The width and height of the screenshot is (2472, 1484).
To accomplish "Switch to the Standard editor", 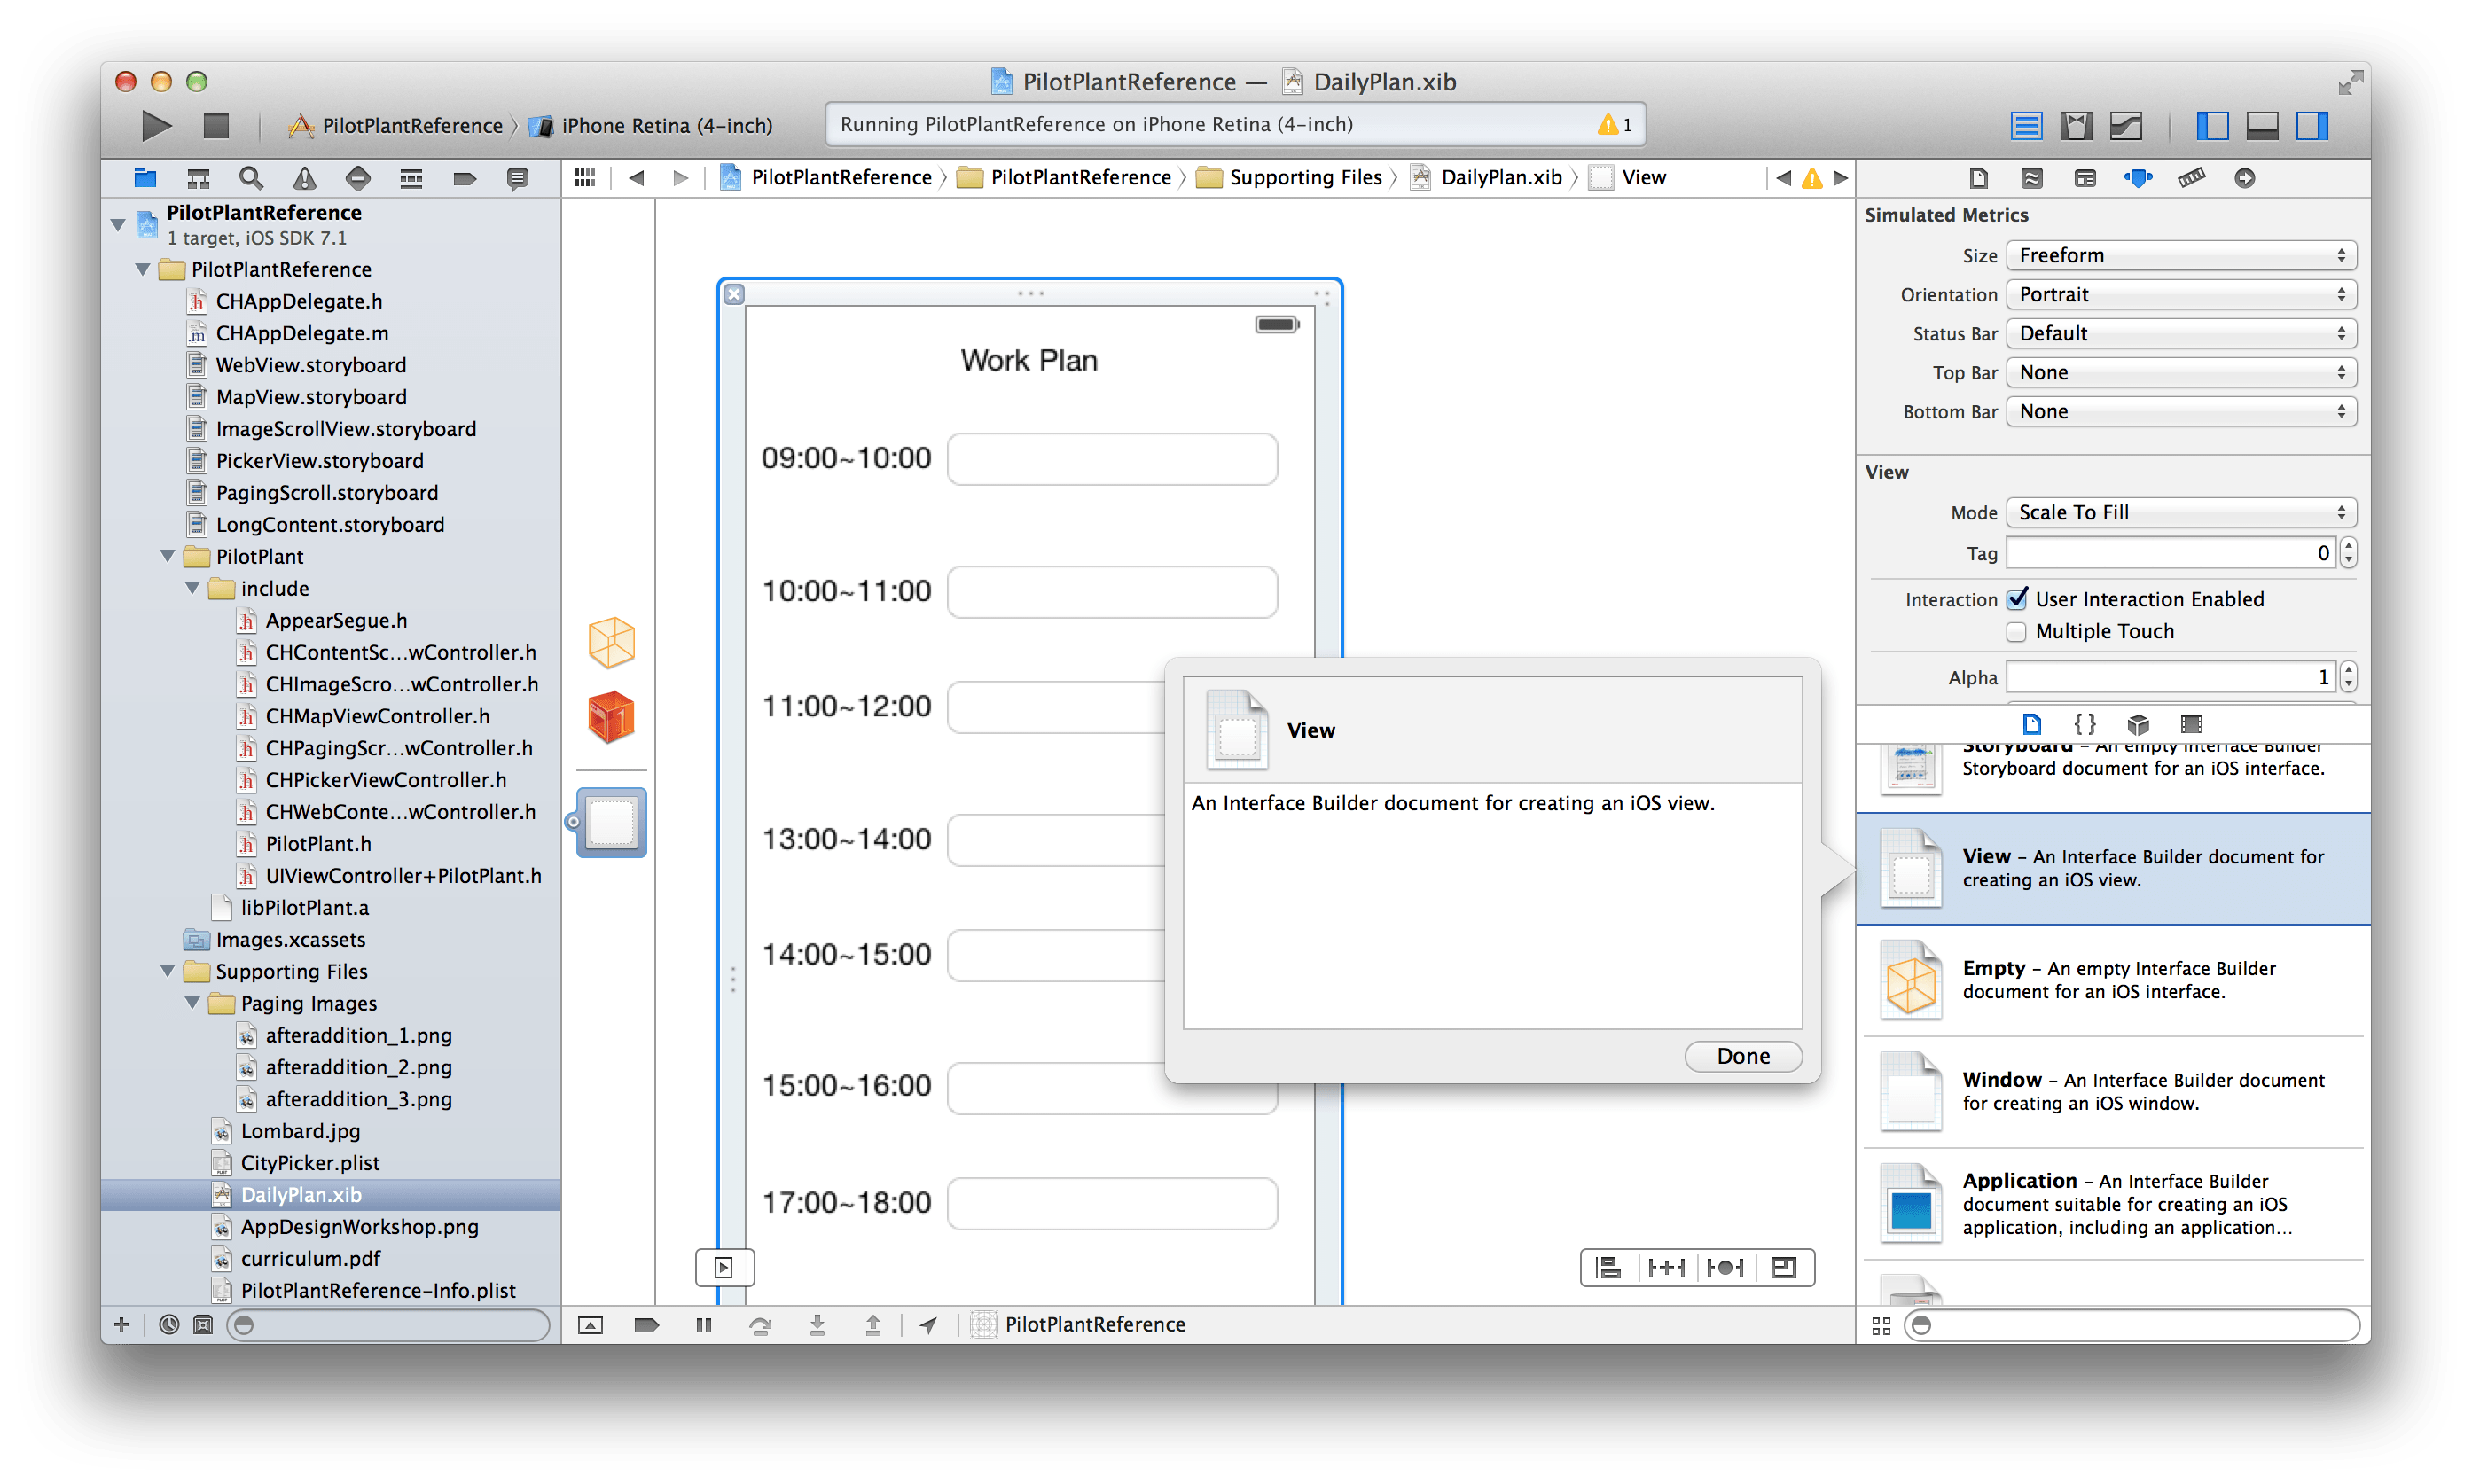I will pyautogui.click(x=2026, y=126).
